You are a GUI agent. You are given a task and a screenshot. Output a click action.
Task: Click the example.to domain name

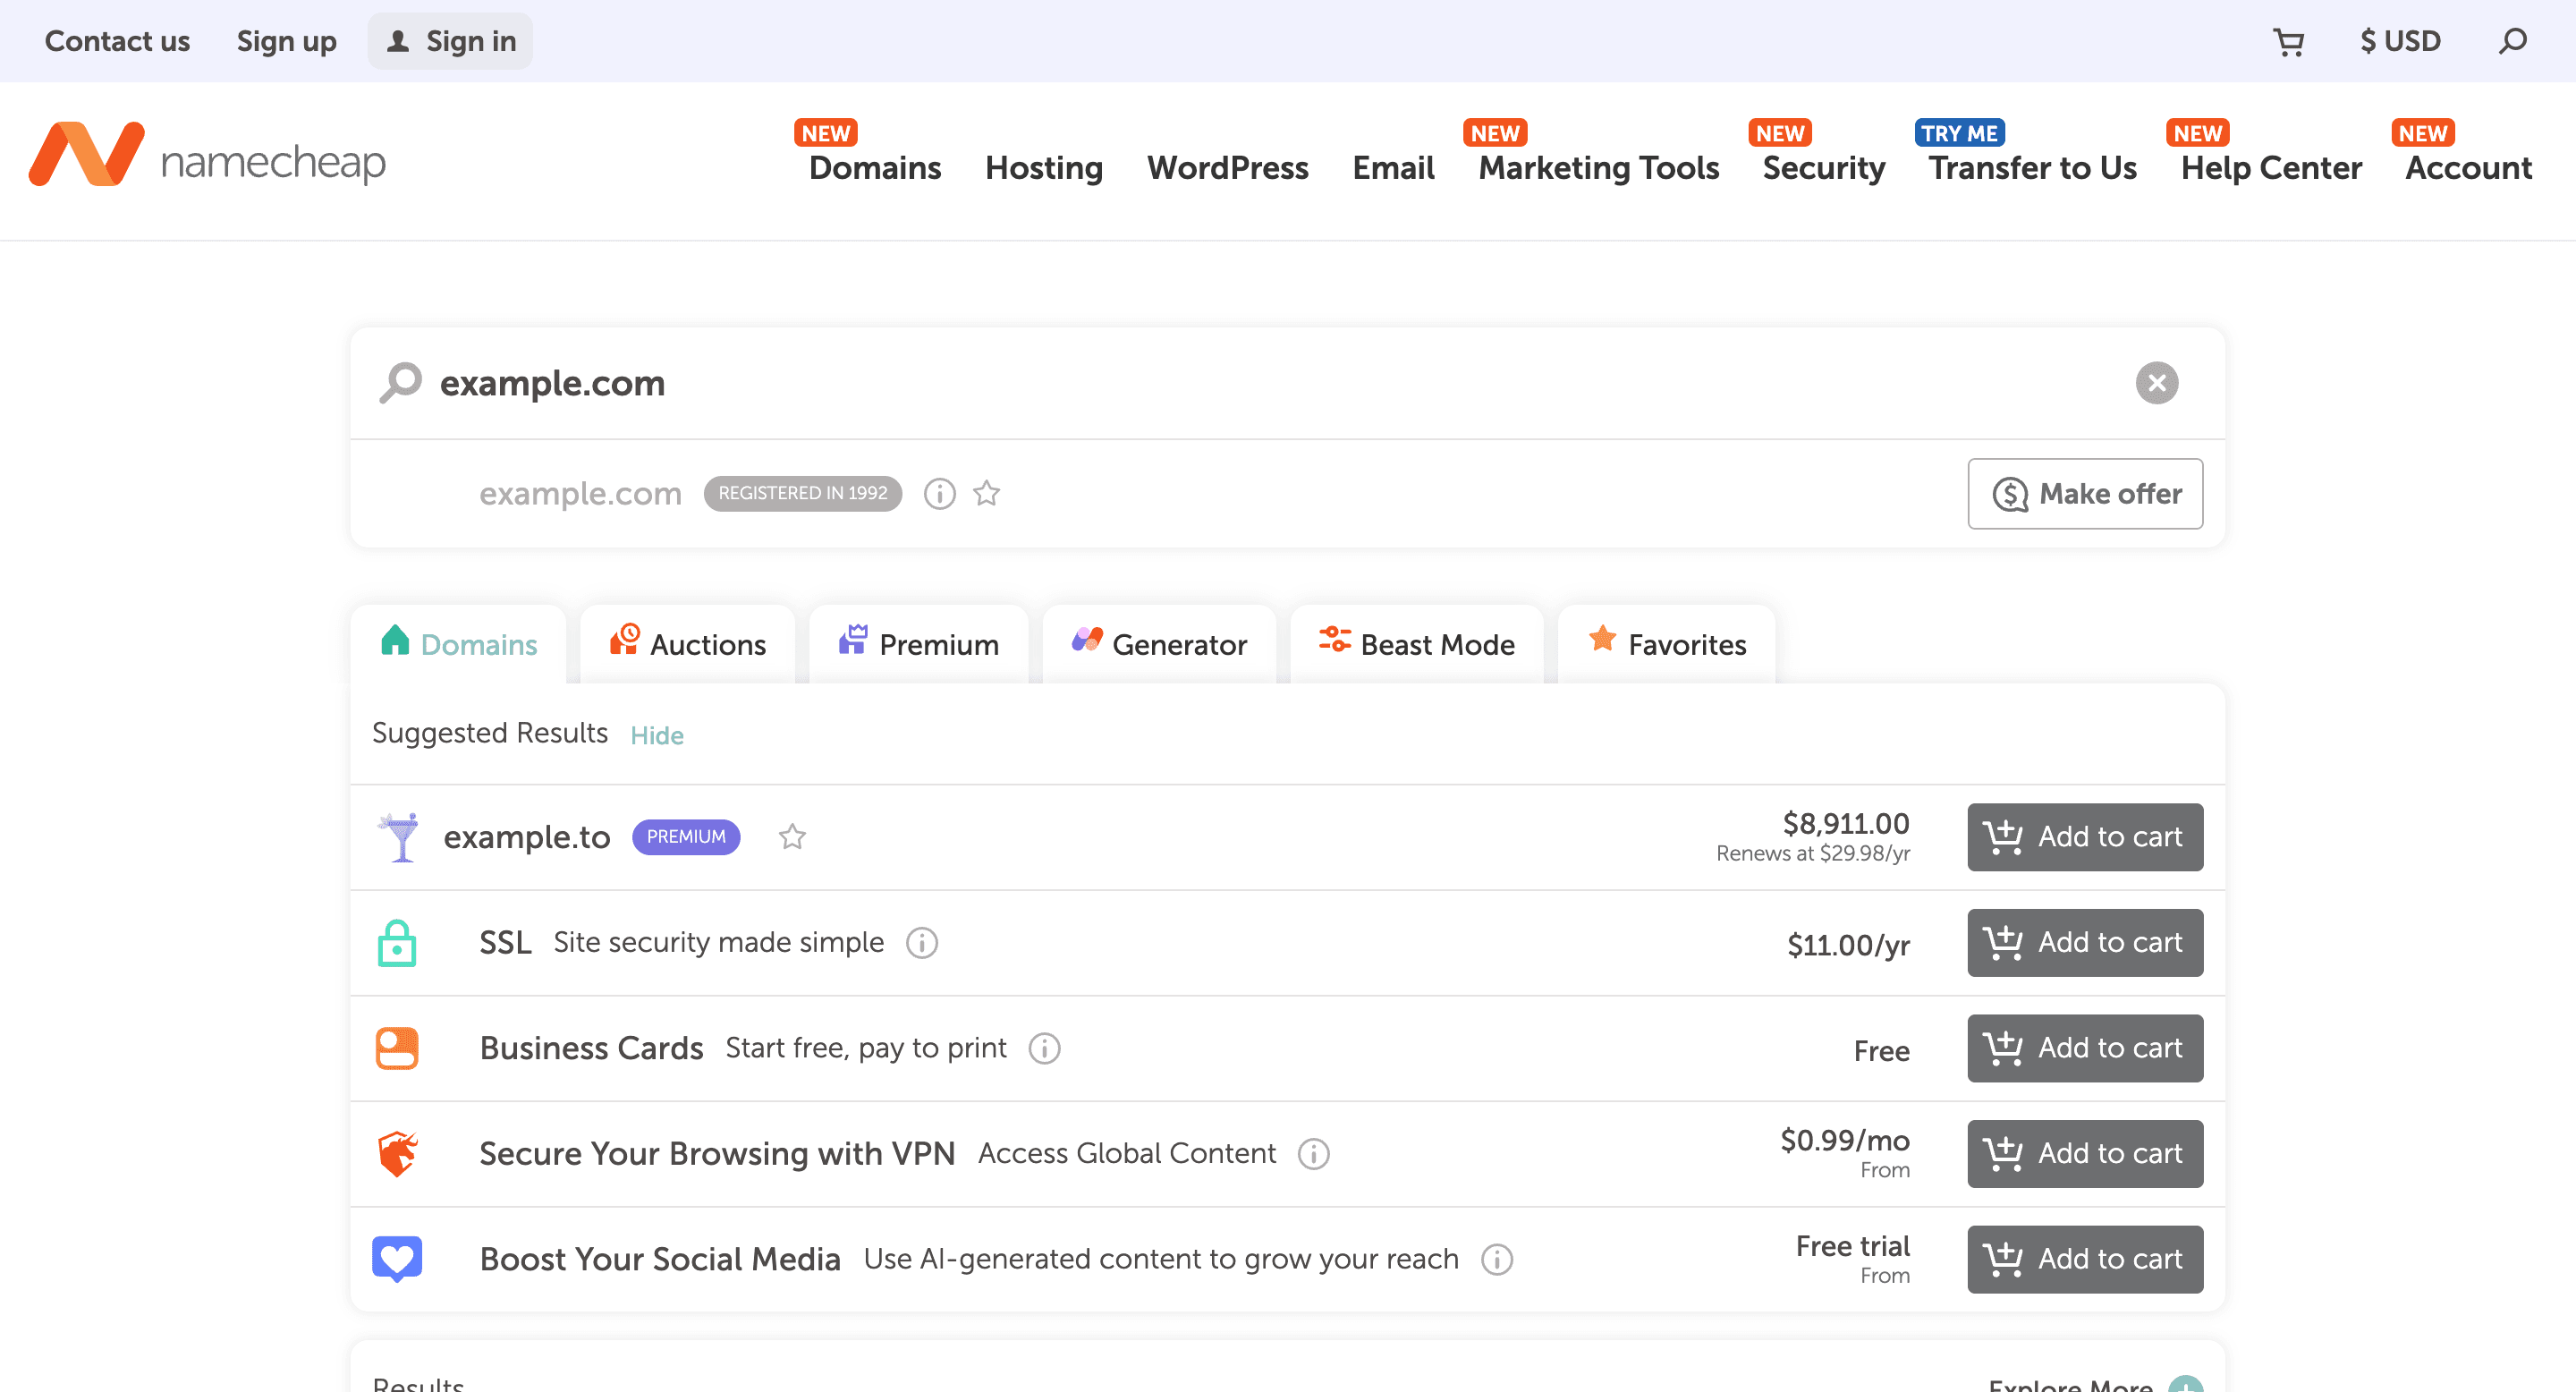click(x=527, y=837)
